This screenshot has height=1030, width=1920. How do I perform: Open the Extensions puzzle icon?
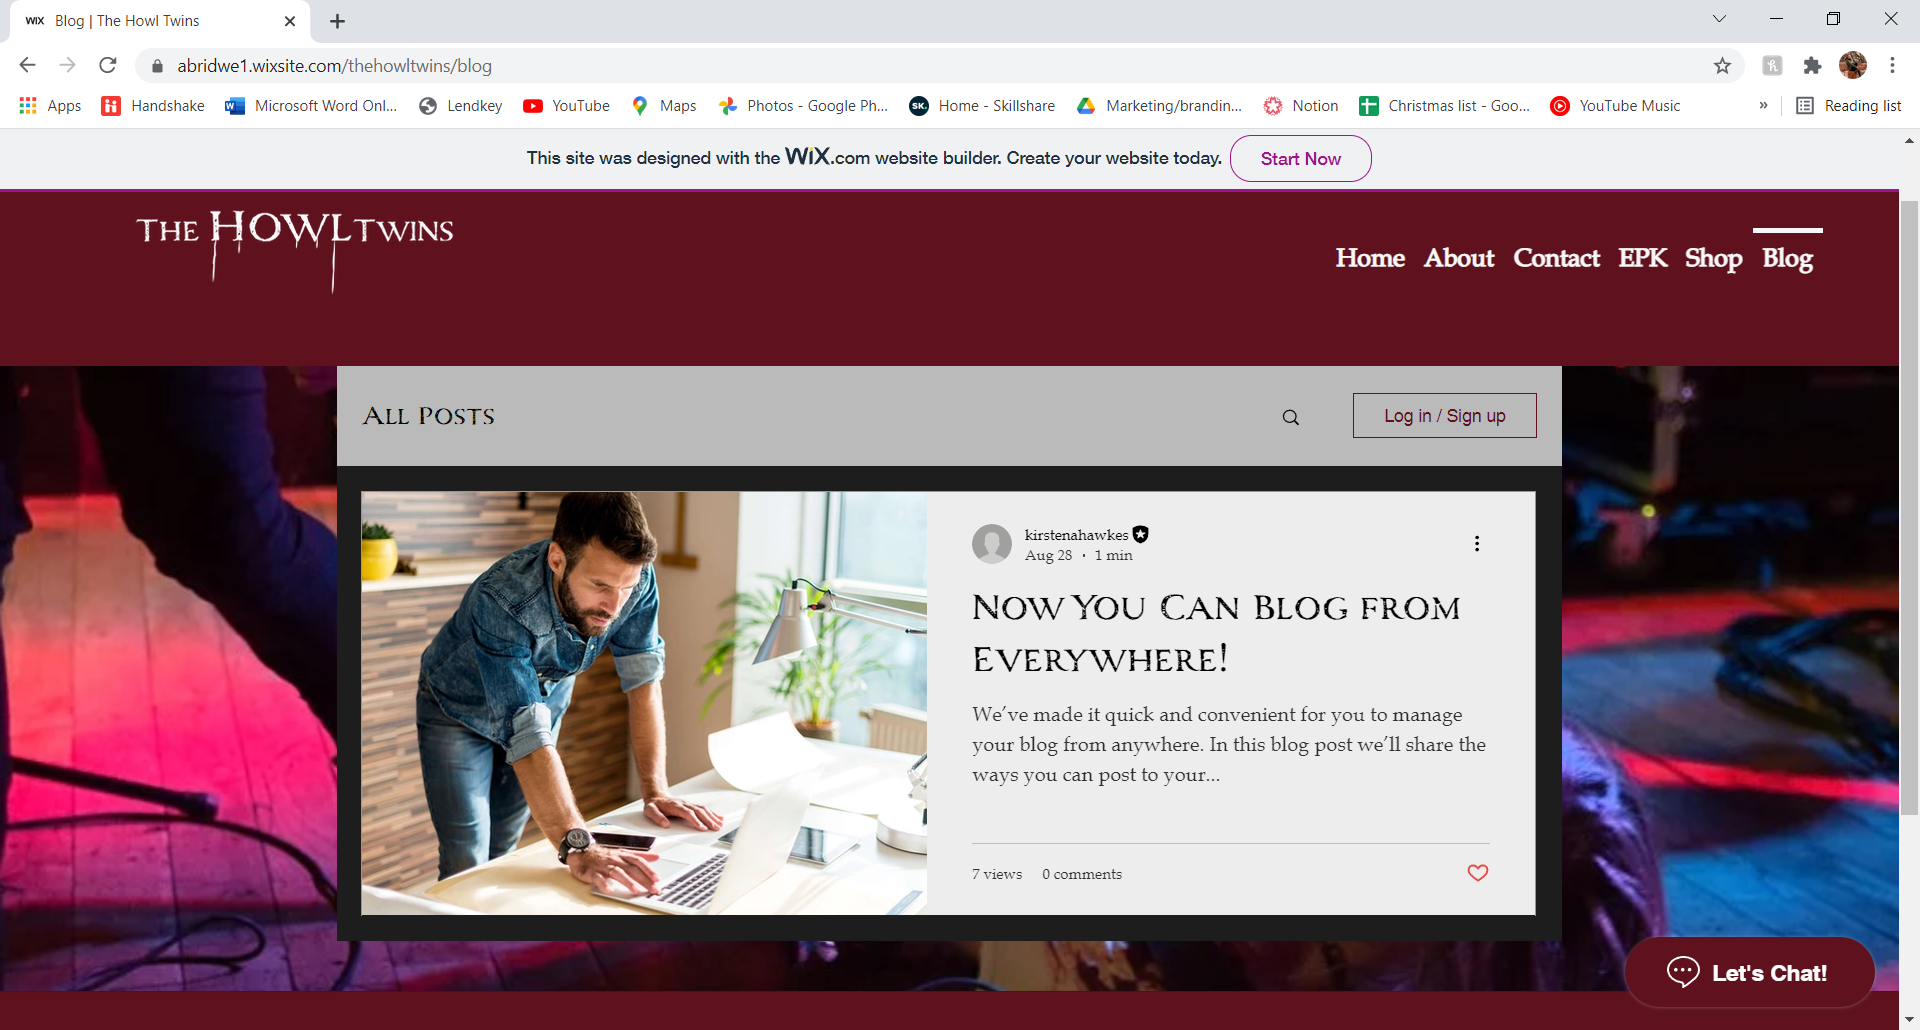pyautogui.click(x=1812, y=66)
